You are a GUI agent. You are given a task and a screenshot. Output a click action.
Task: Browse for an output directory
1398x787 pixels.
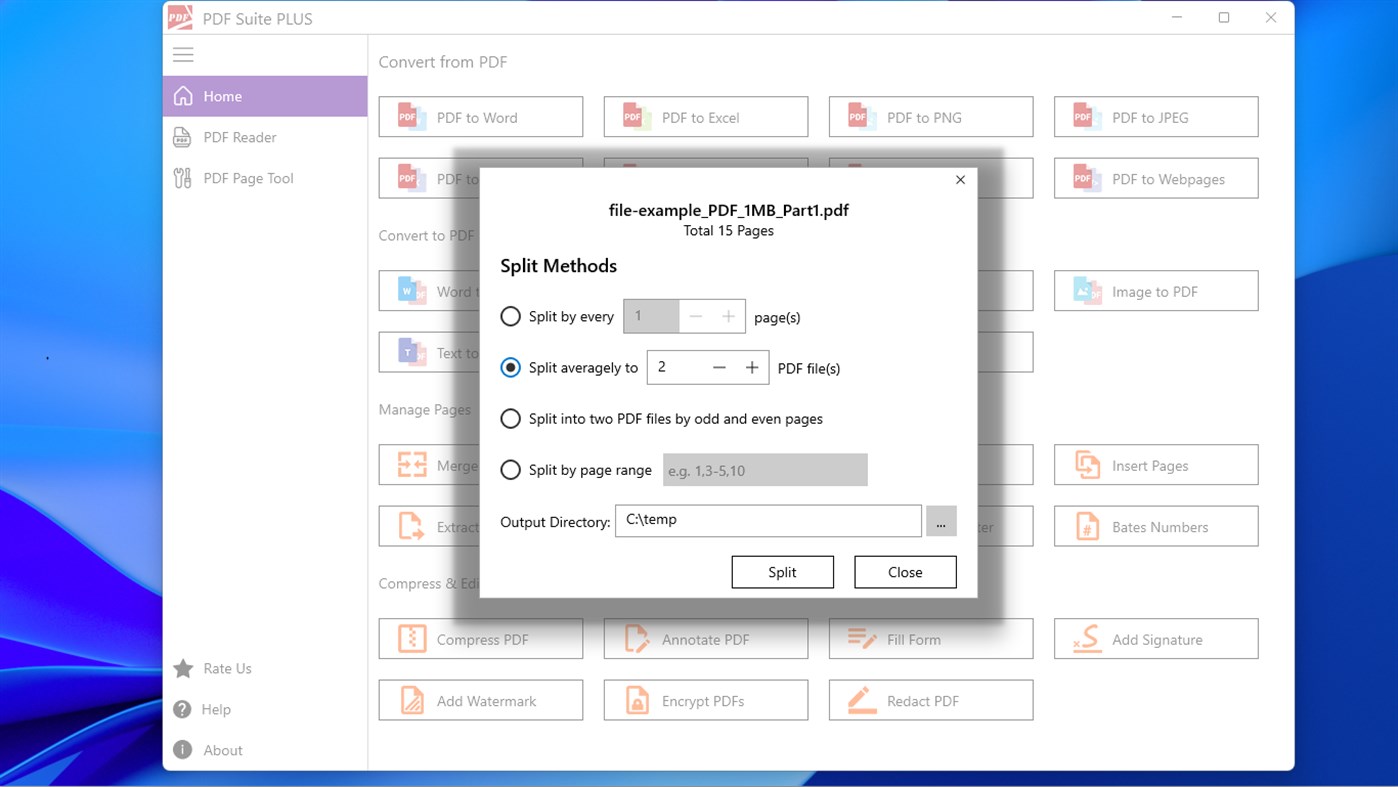tap(940, 520)
